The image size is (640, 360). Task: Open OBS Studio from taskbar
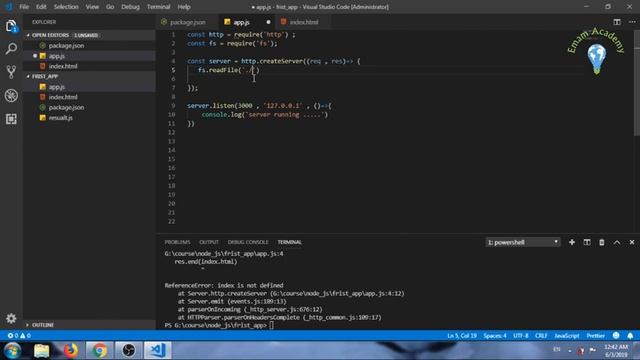point(128,350)
